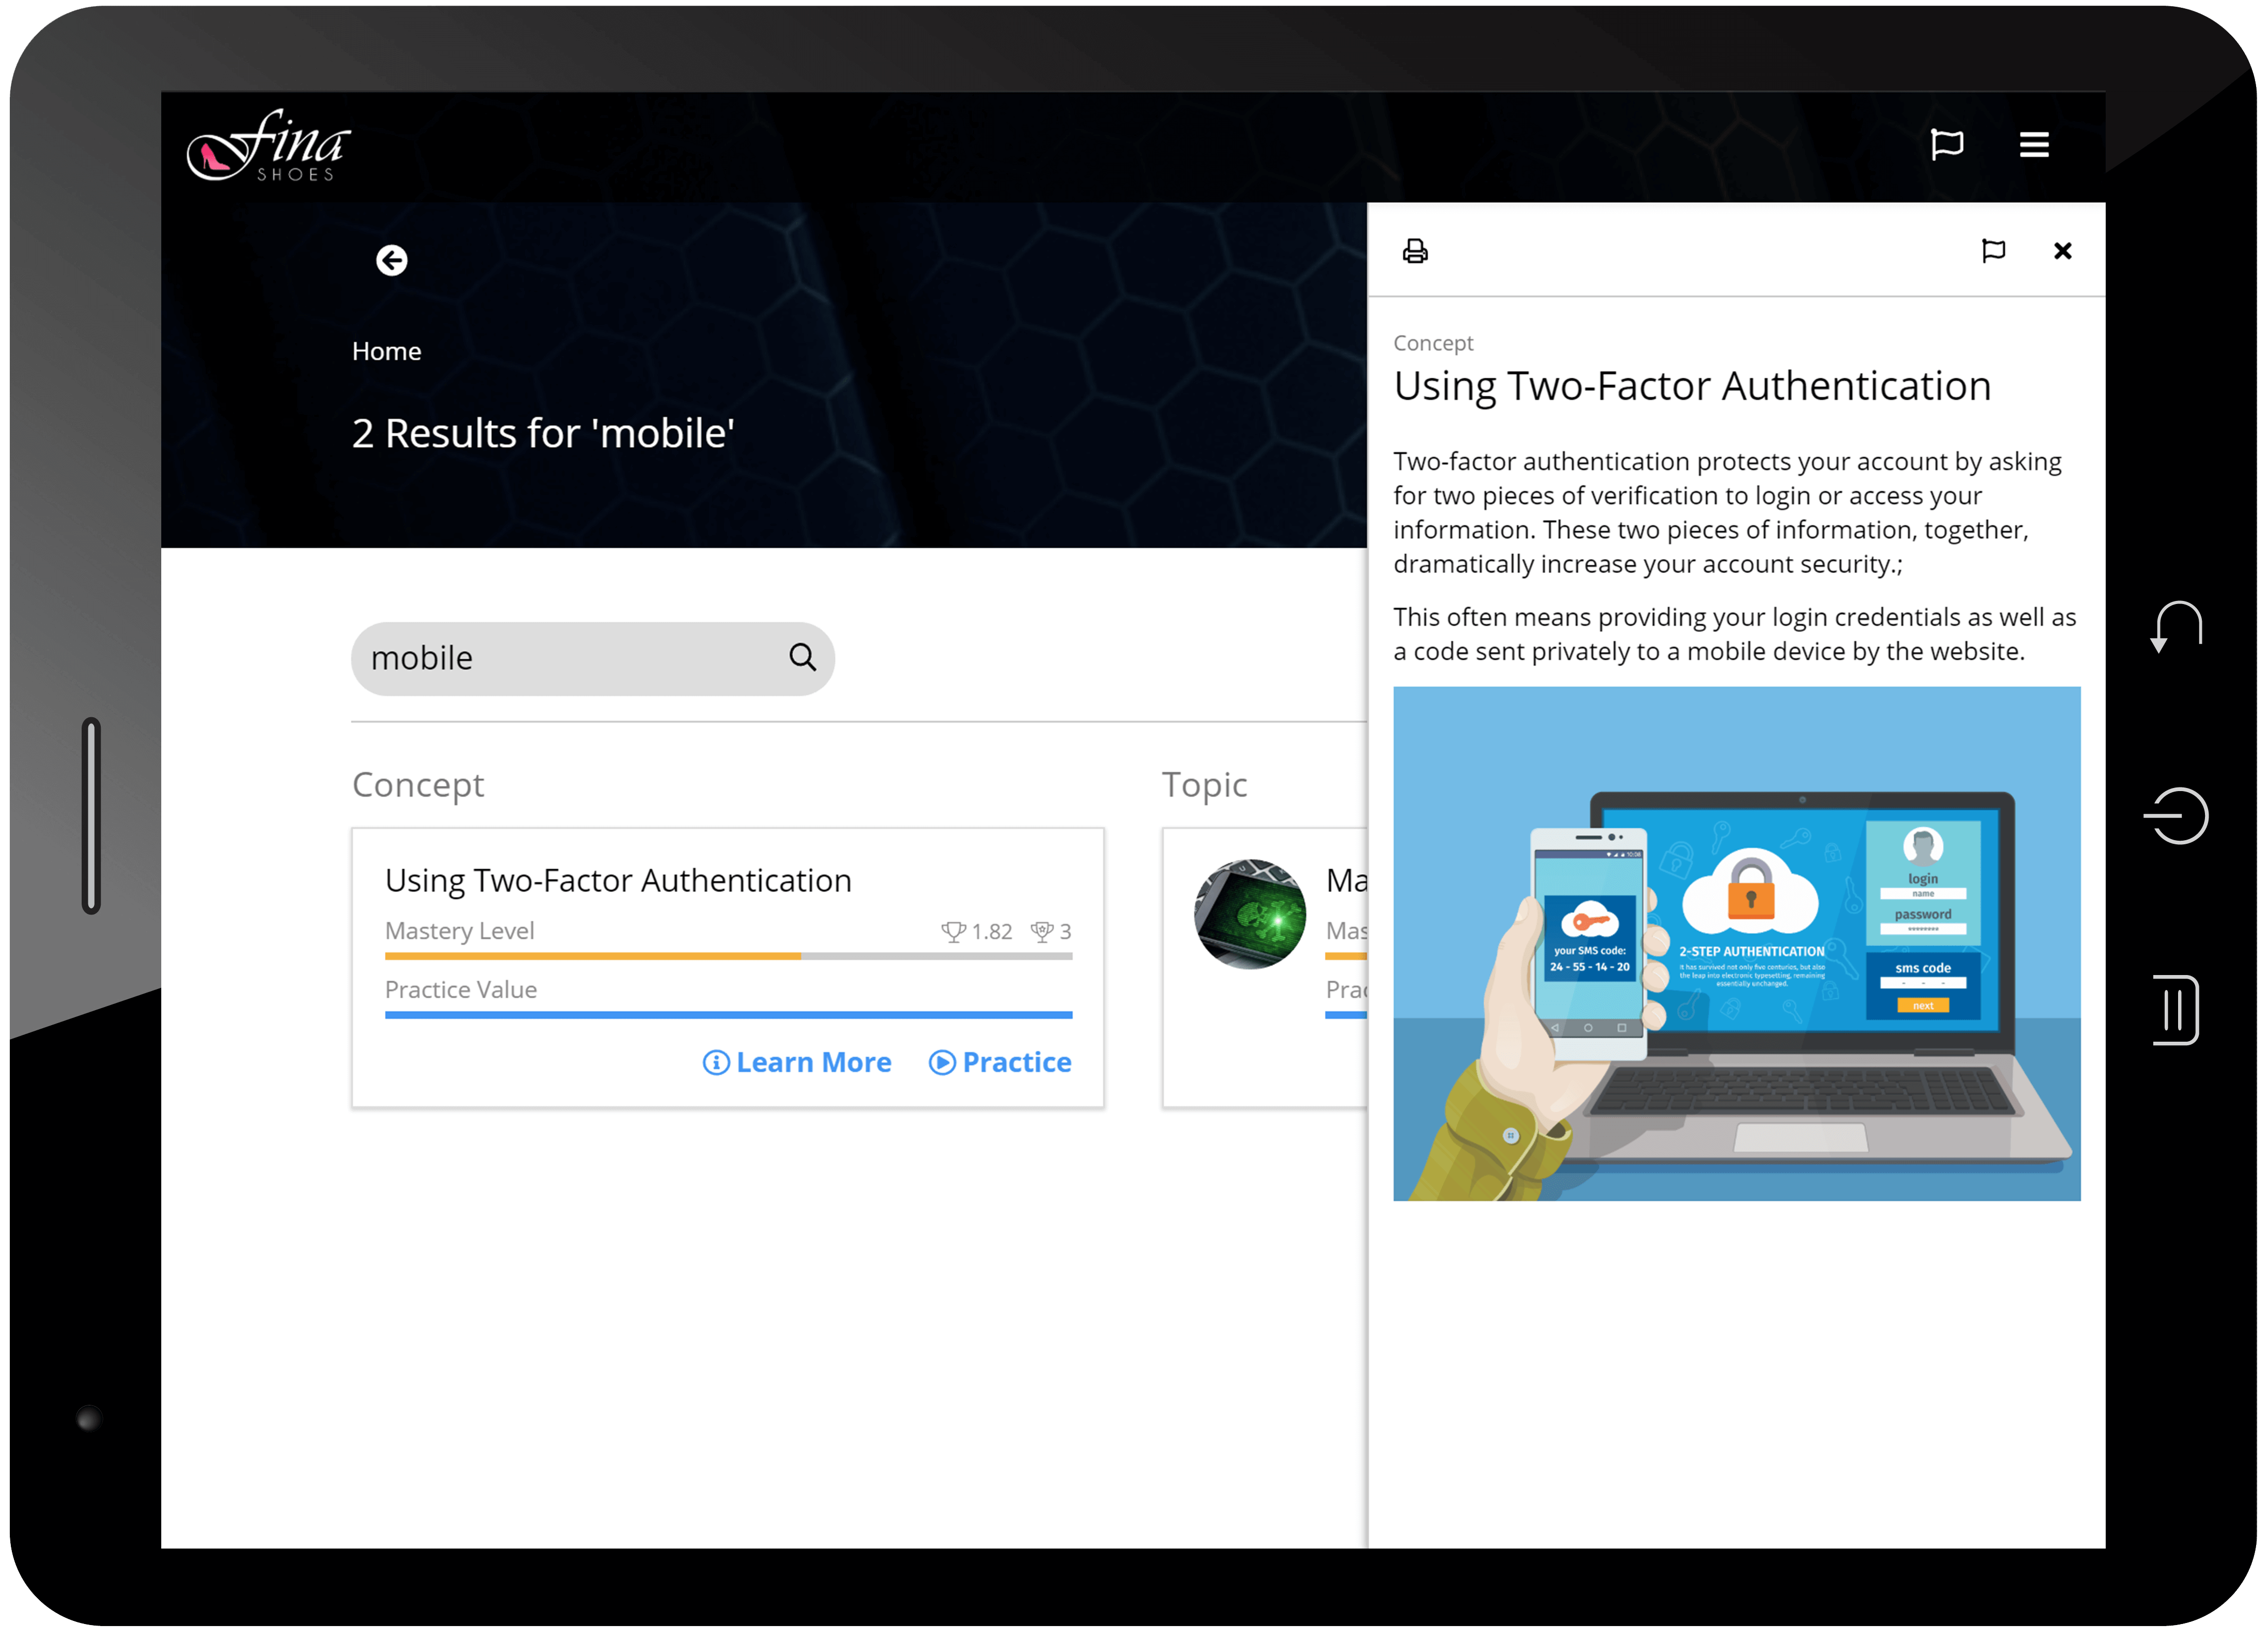Open the Using Two-Factor Authentication card title
The height and width of the screenshot is (1639, 2268).
pos(618,881)
